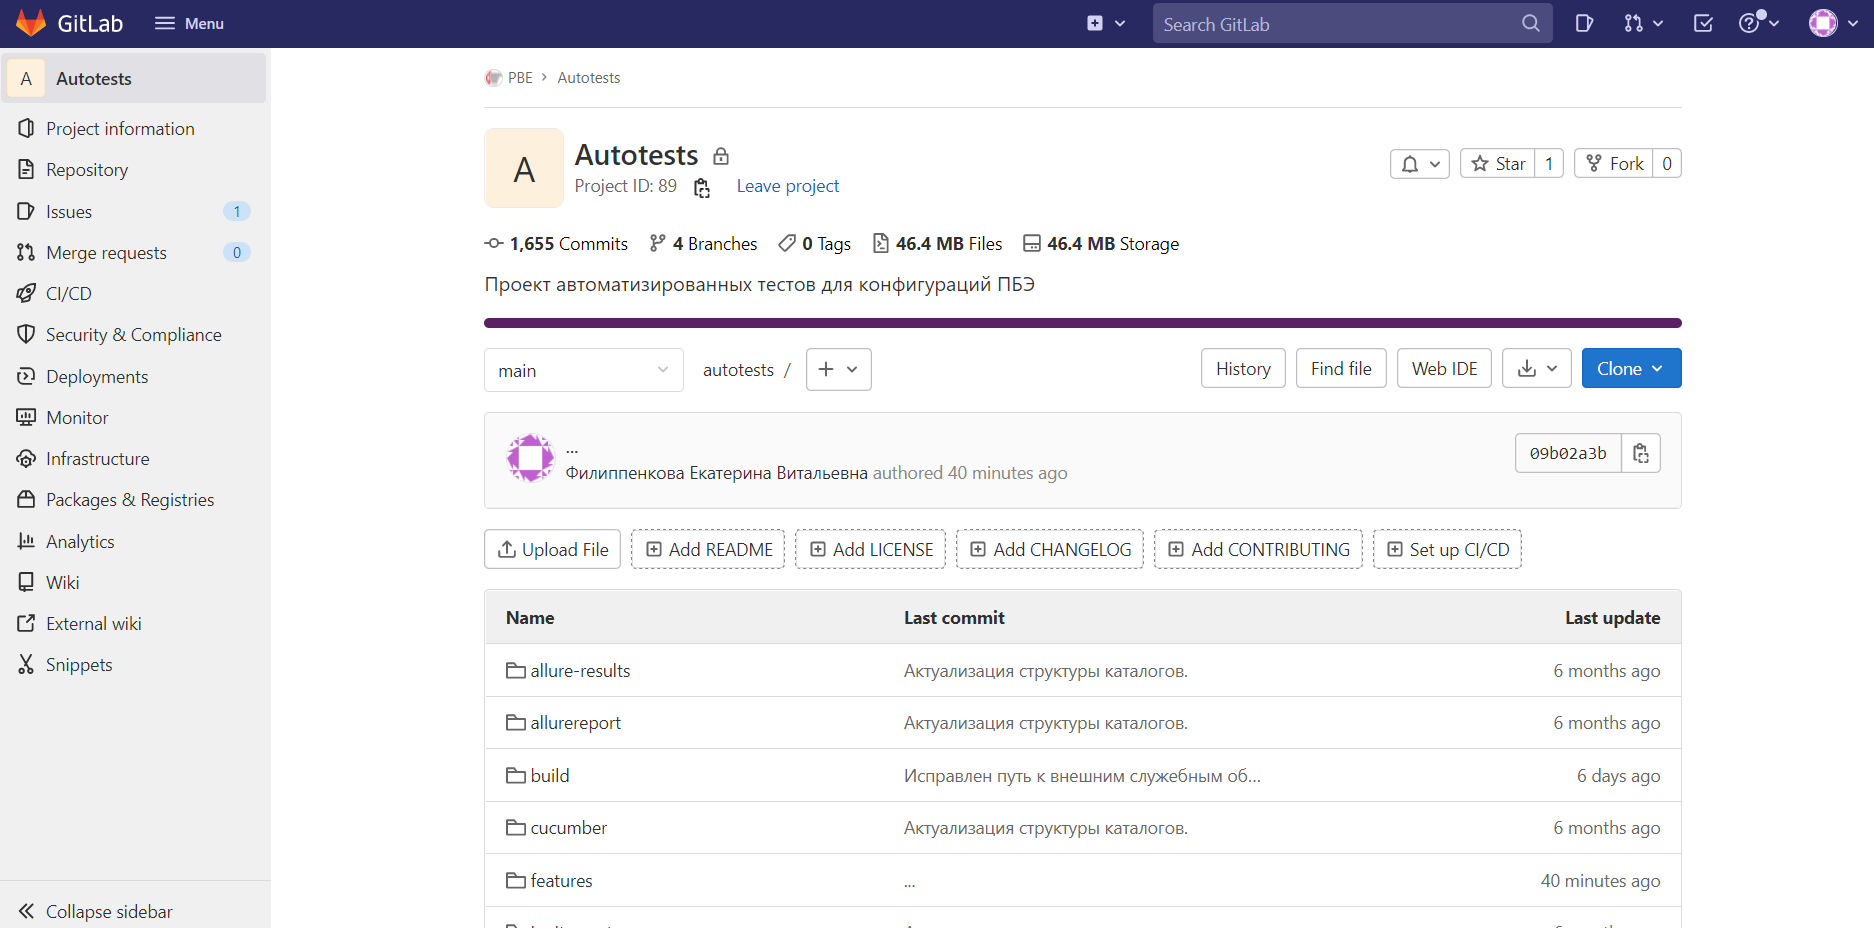The width and height of the screenshot is (1874, 928).
Task: Click the search magnifier icon
Action: pos(1530,23)
